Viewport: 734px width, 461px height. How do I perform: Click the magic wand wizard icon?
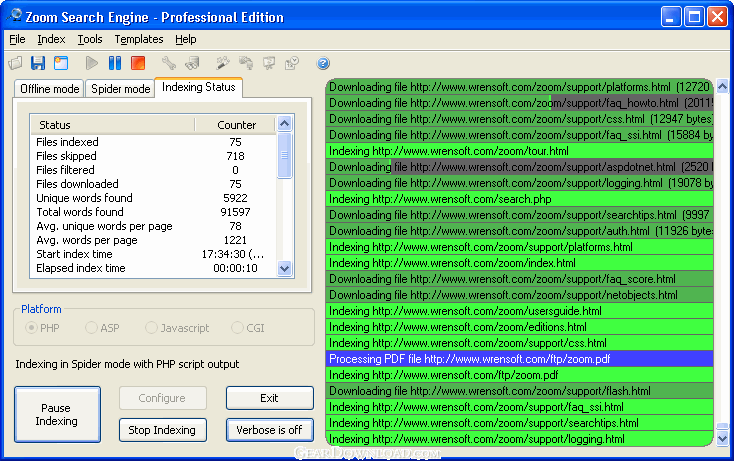[x=222, y=63]
